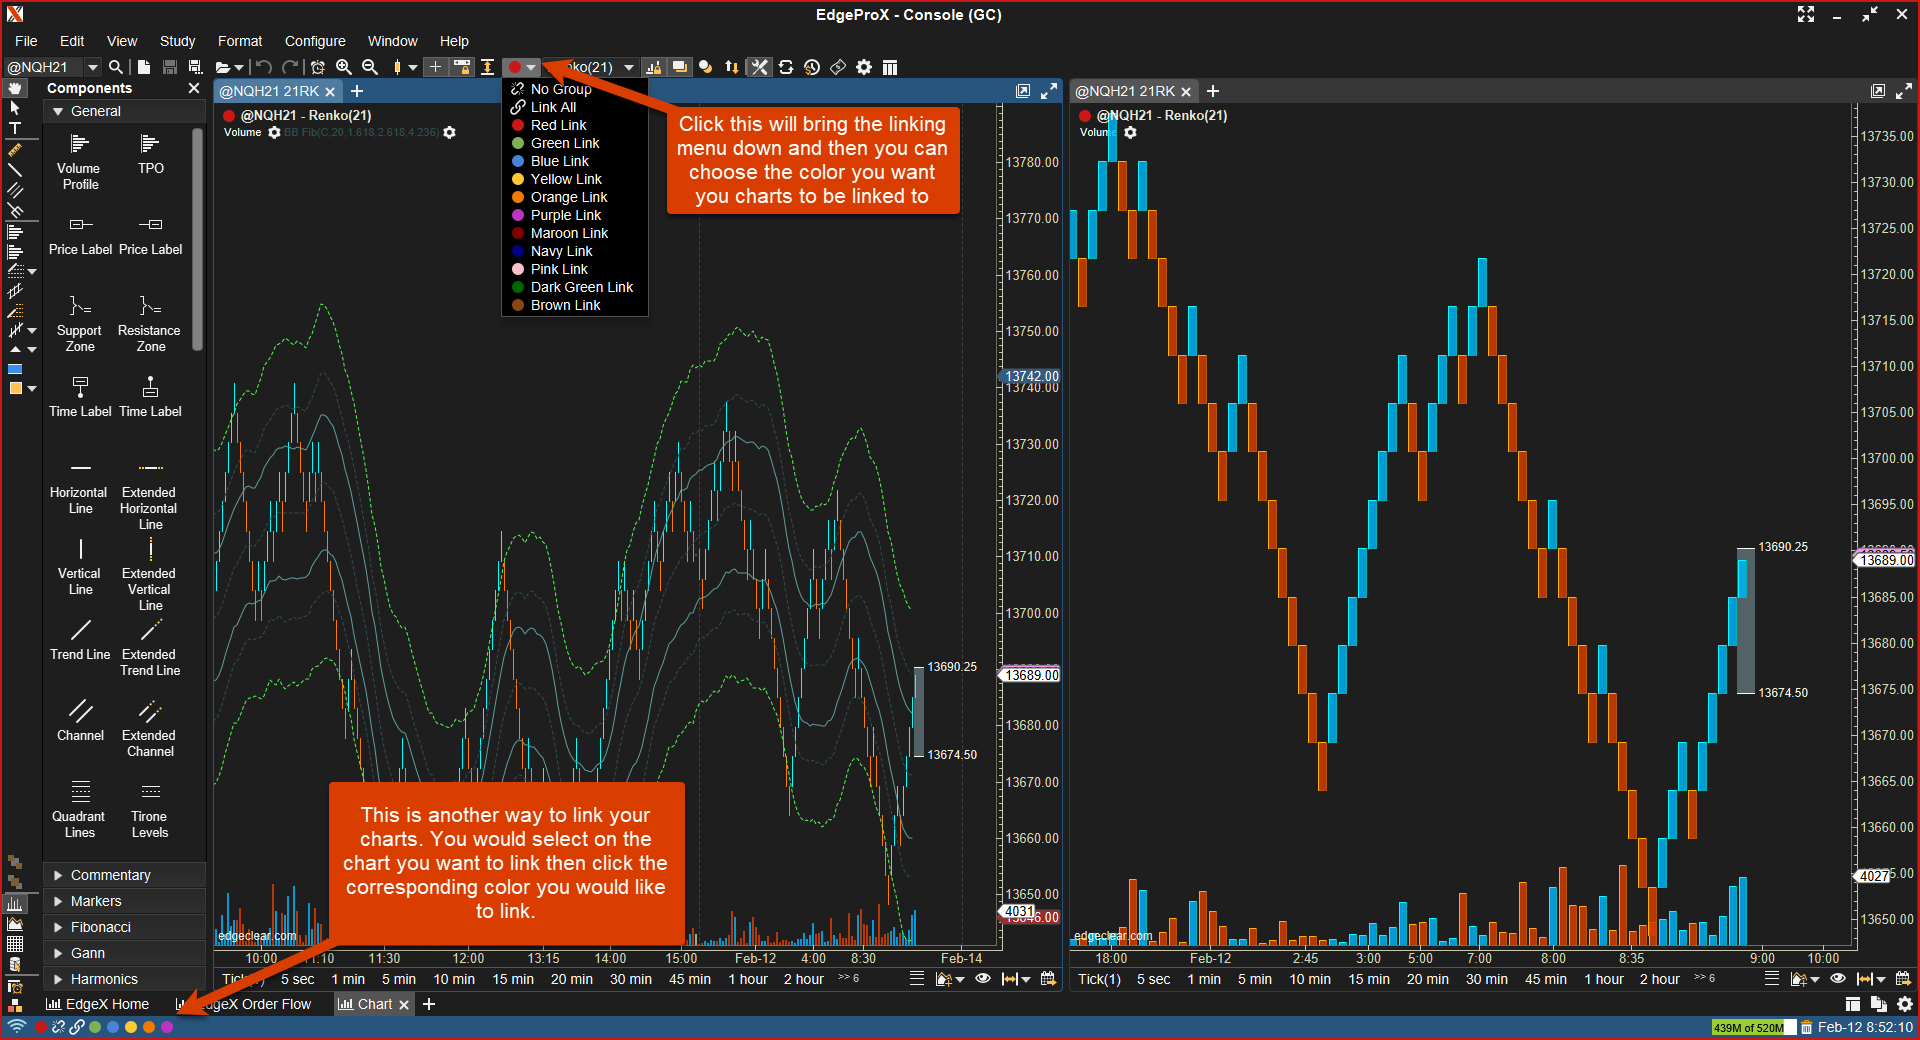Viewport: 1920px width, 1040px height.
Task: Create a new chart document
Action: tap(144, 67)
